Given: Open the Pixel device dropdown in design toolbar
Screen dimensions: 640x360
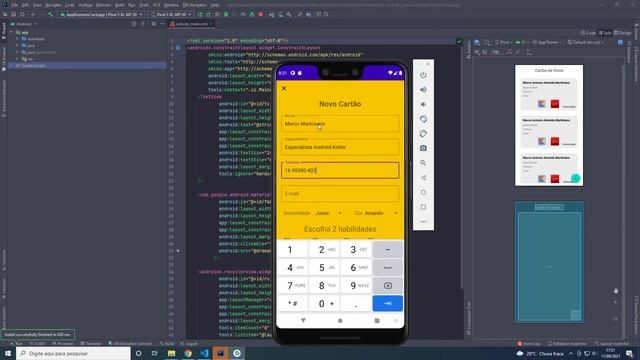Looking at the screenshot, I should (x=503, y=42).
